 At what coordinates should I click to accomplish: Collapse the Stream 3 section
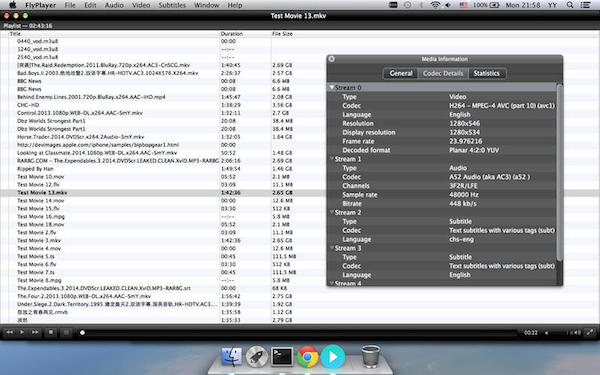(332, 248)
